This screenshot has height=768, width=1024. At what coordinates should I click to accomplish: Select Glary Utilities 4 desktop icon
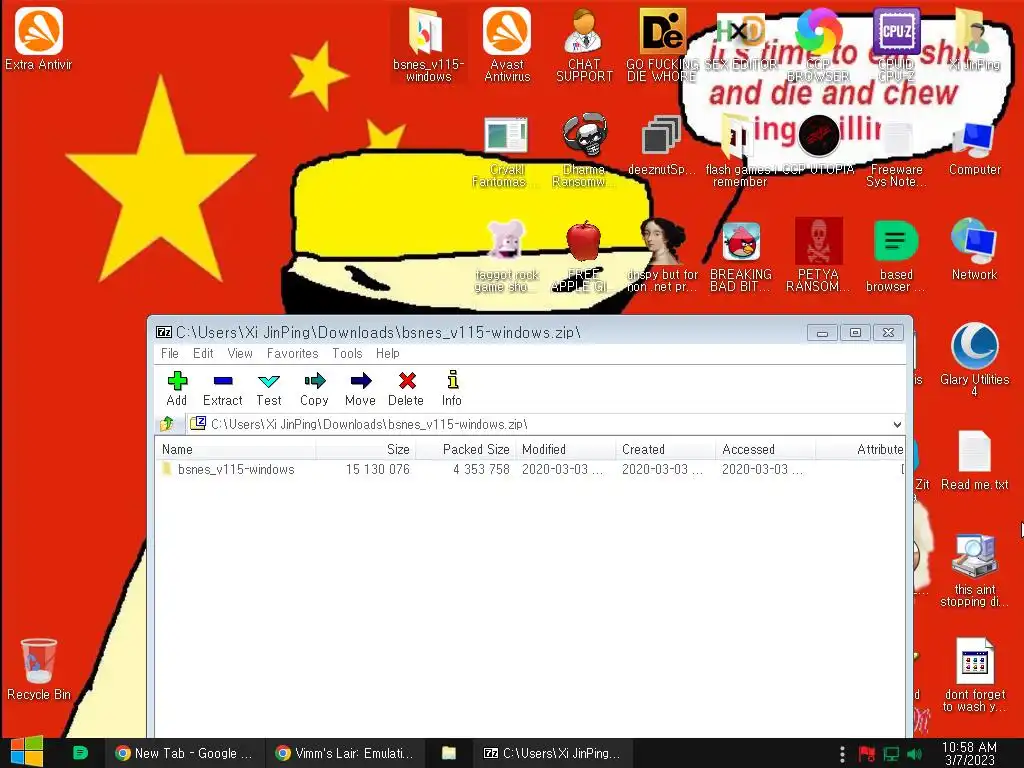click(x=974, y=359)
